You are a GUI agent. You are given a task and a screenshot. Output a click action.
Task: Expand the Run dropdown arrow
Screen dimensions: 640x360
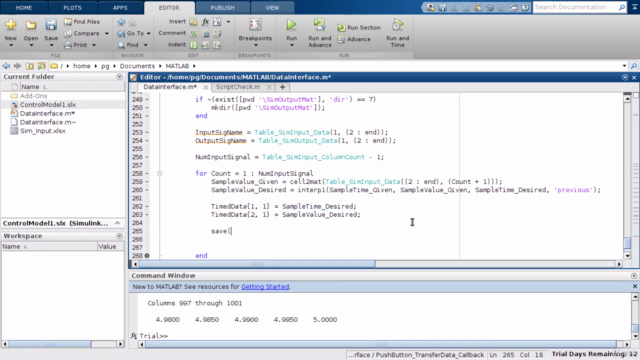pos(291,45)
